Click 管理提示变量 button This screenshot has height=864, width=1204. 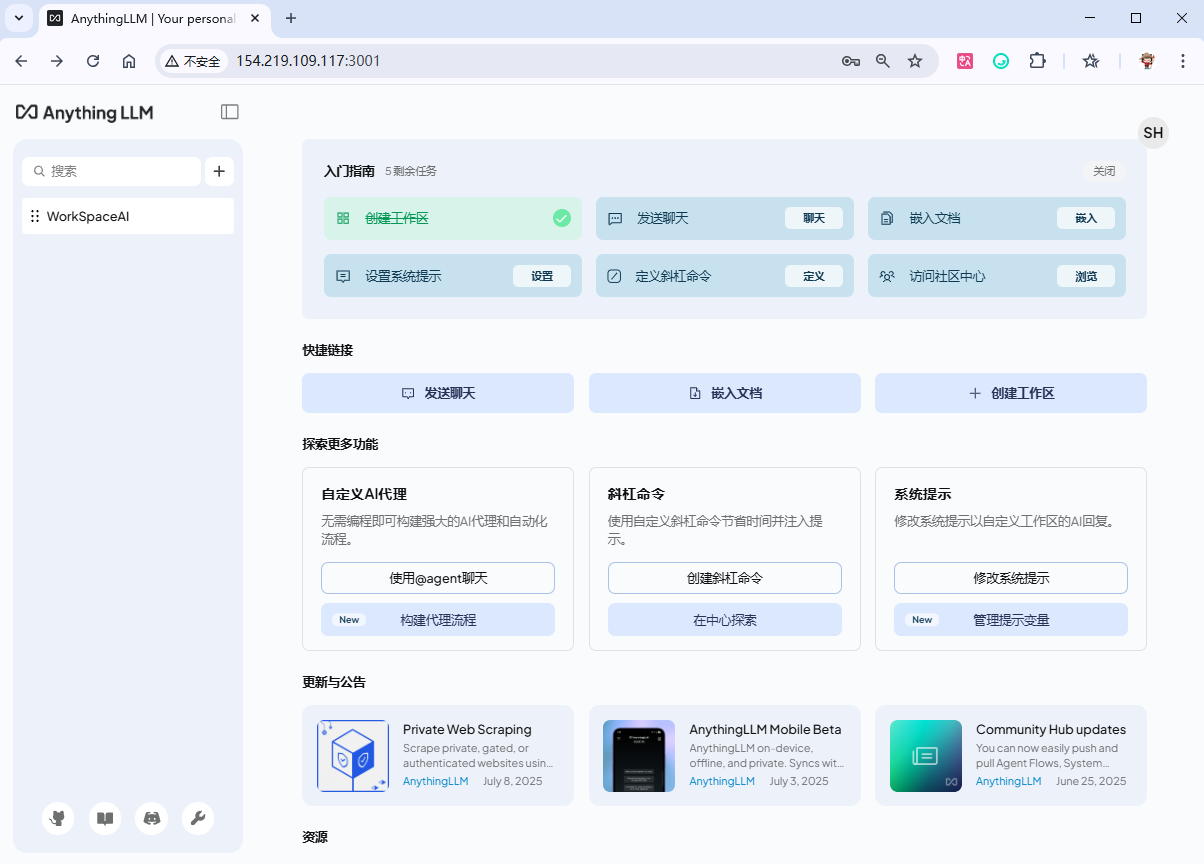click(1011, 620)
